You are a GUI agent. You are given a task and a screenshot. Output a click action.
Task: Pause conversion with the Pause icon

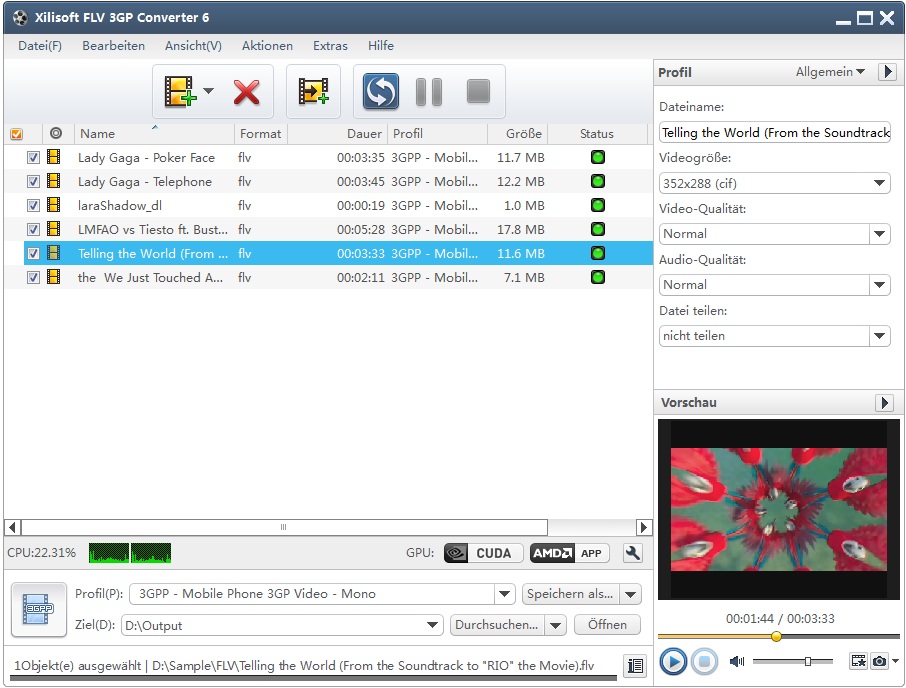[x=429, y=91]
